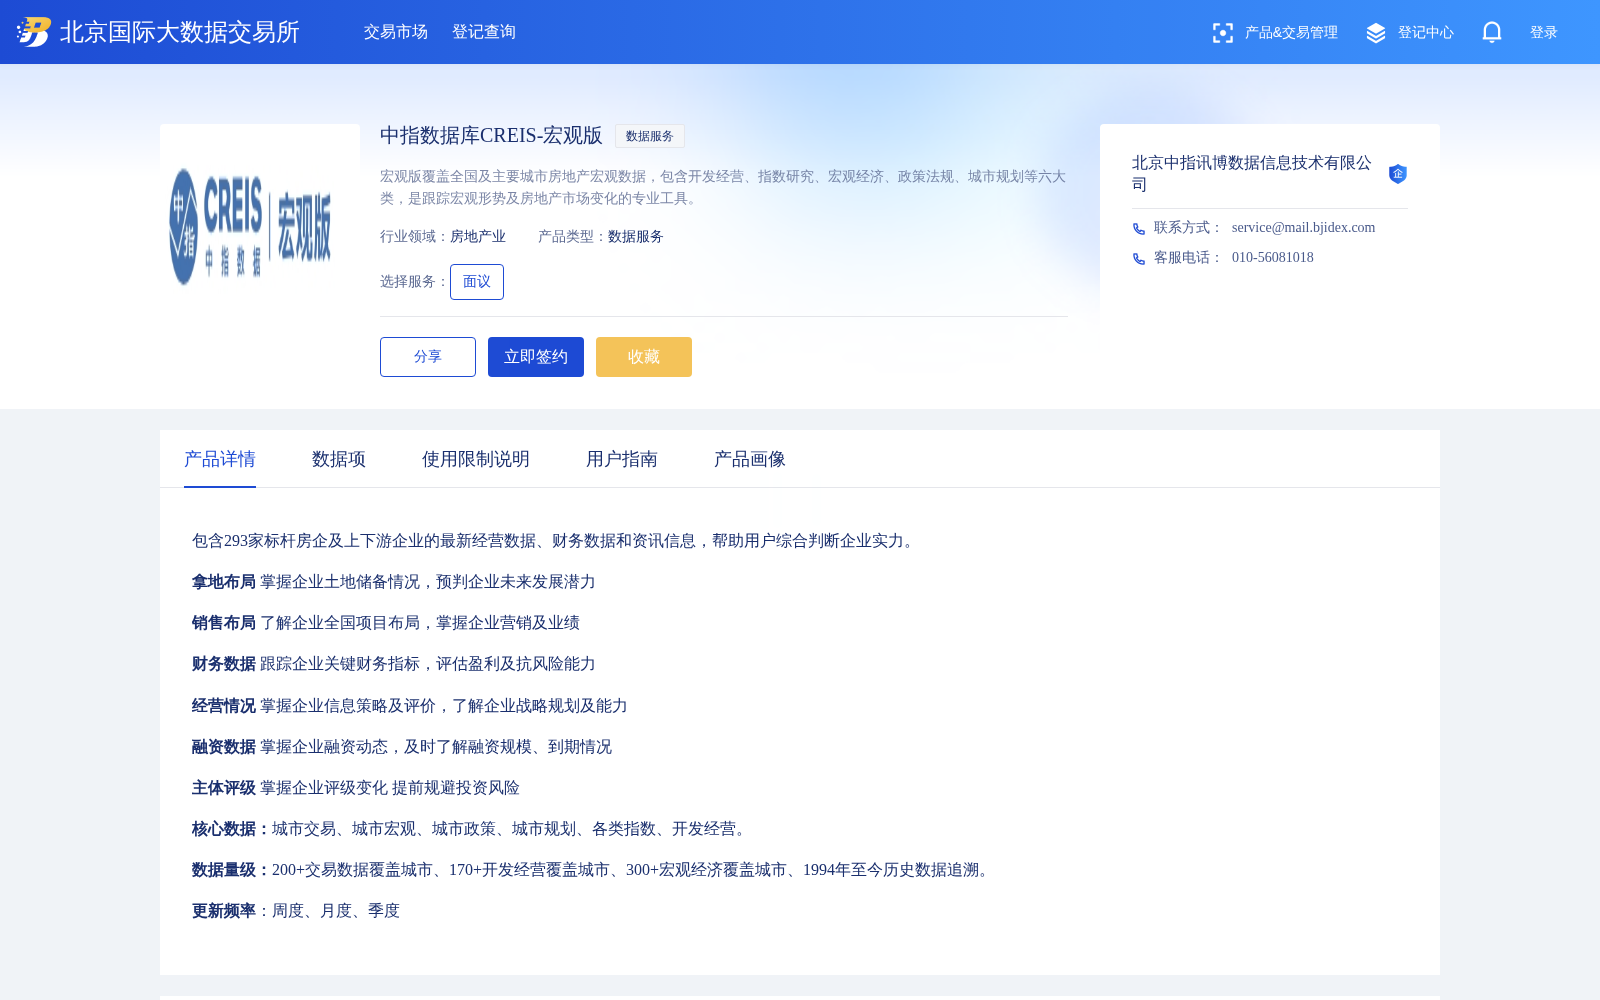
Task: Click the Beijing International Data Exchange logo icon
Action: click(x=34, y=32)
